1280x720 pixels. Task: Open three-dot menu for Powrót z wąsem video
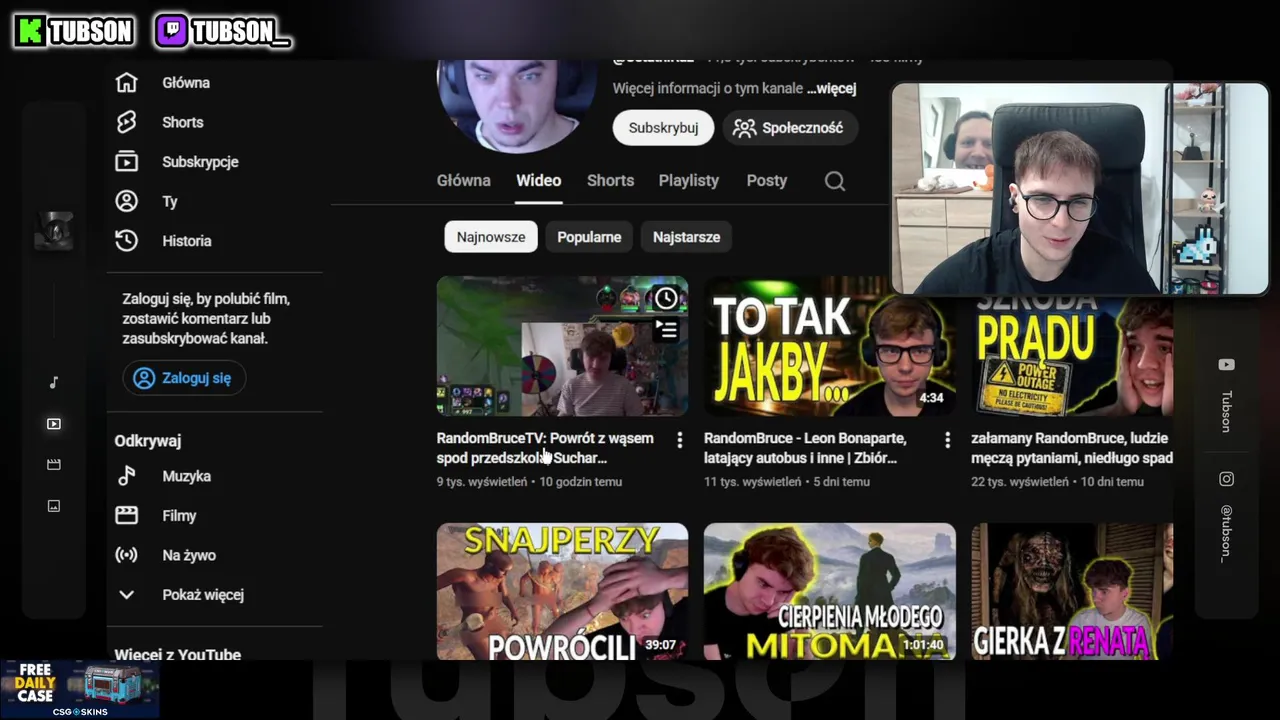click(x=680, y=440)
